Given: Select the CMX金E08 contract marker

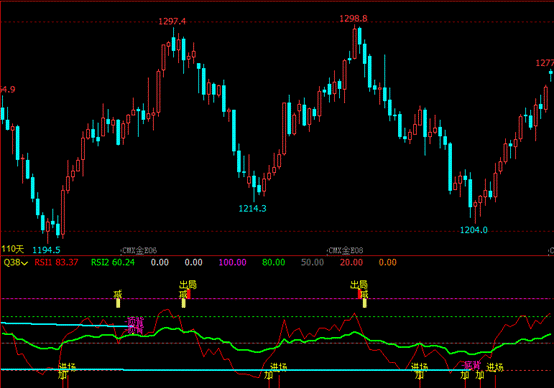Looking at the screenshot, I should pos(345,251).
